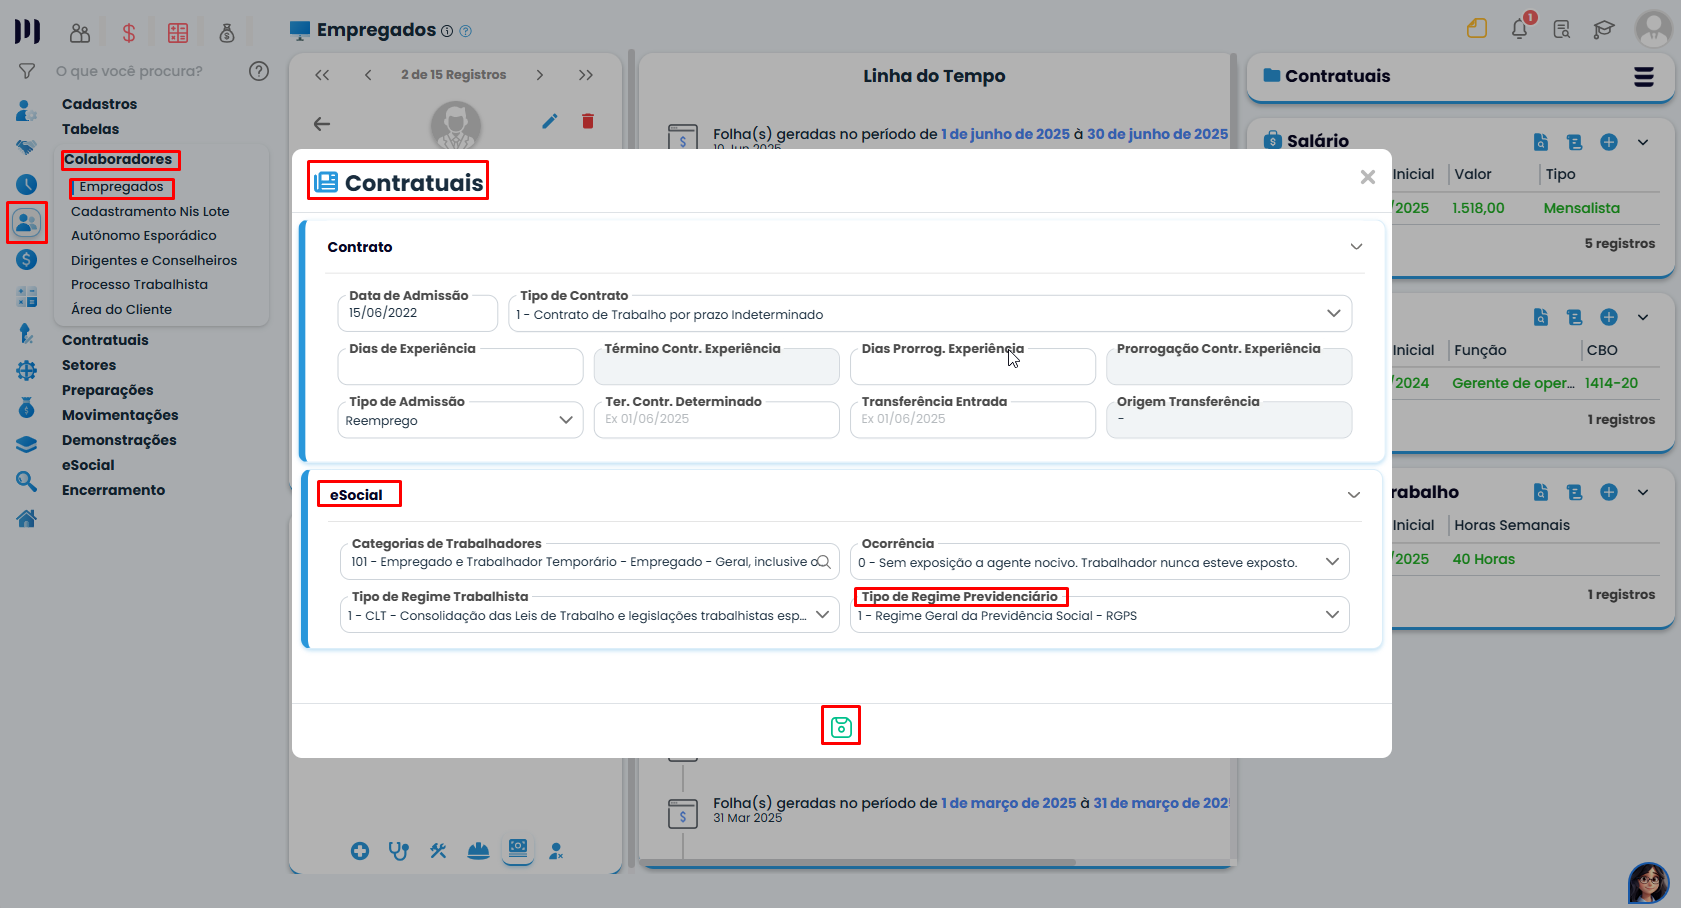Edit the employee with the pencil icon
Image resolution: width=1681 pixels, height=908 pixels.
[x=550, y=121]
